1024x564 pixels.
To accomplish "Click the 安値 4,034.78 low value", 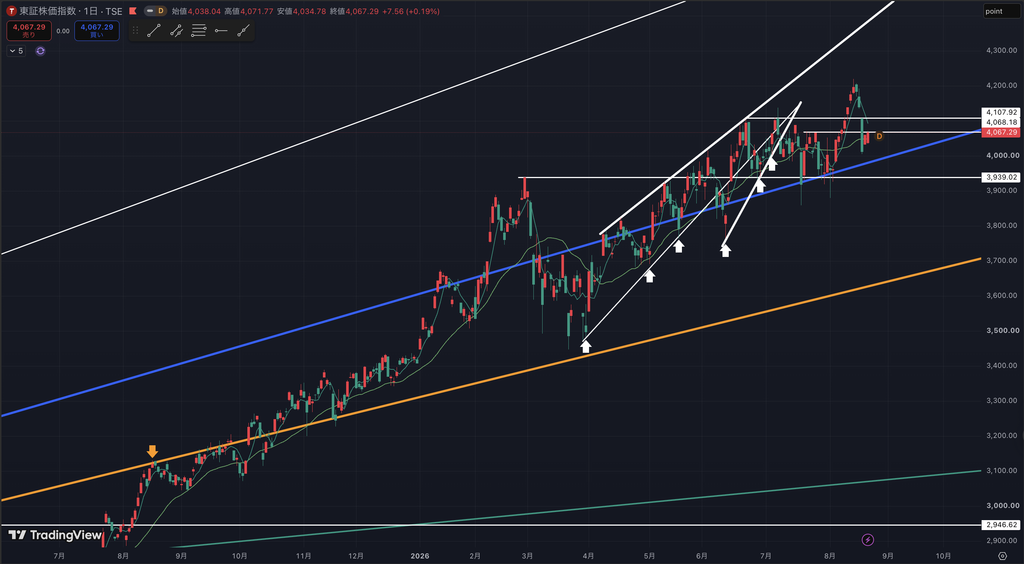I will click(x=301, y=11).
